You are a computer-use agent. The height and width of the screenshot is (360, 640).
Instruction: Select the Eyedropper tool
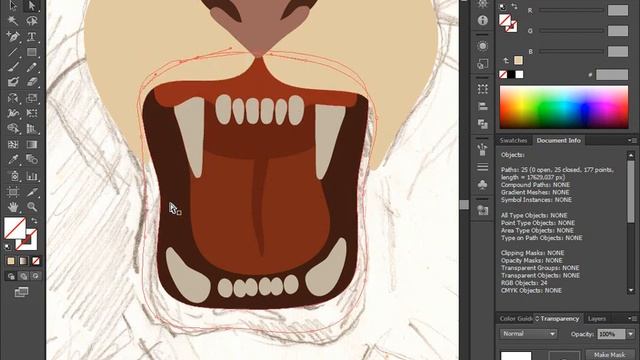pos(13,159)
